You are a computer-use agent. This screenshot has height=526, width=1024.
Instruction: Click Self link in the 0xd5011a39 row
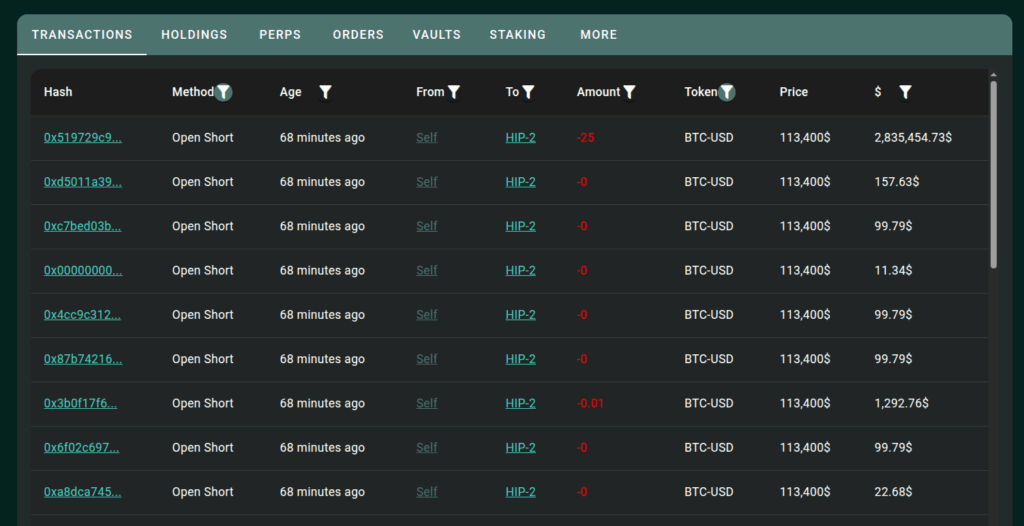(x=427, y=182)
